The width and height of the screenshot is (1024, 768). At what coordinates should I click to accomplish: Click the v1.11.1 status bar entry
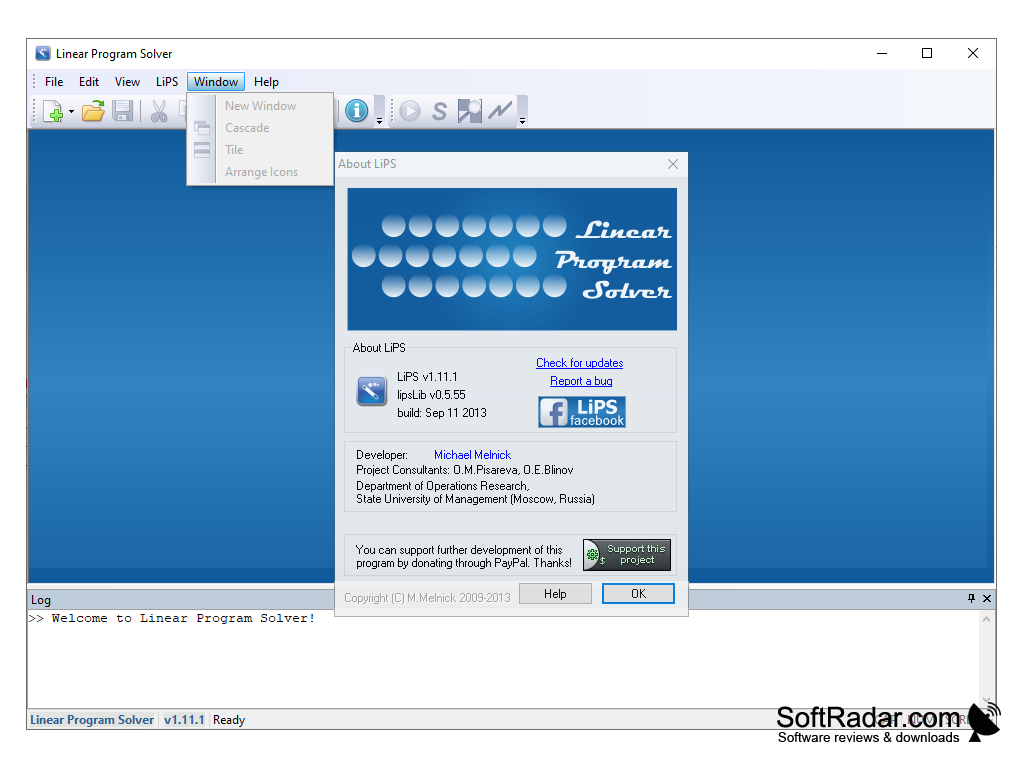tap(184, 720)
